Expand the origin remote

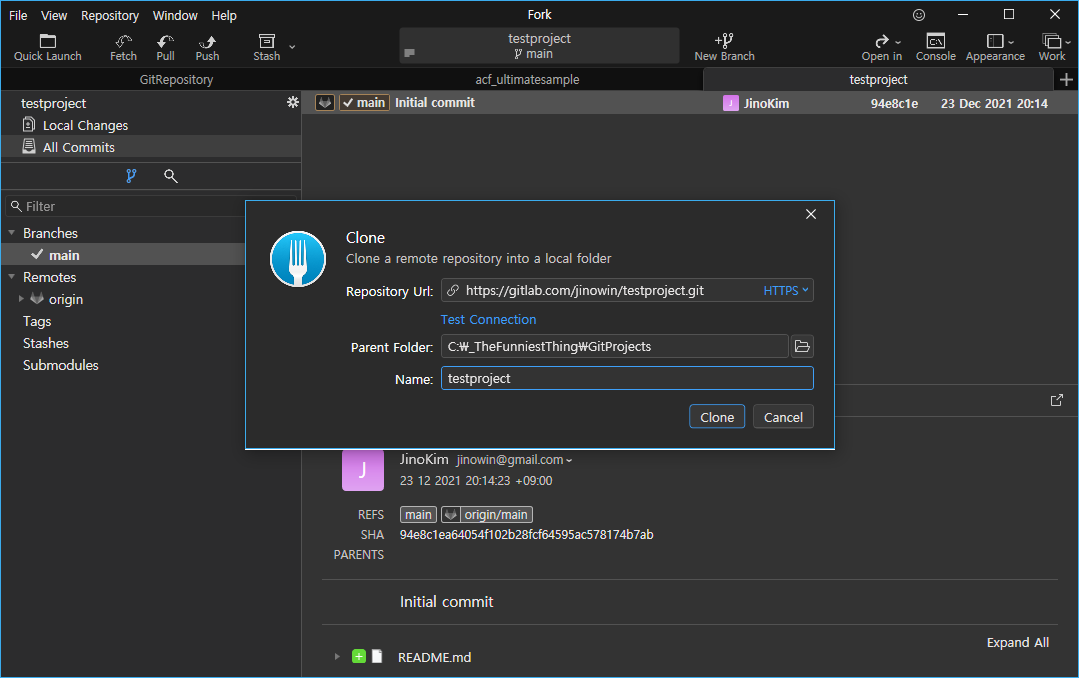[x=21, y=299]
